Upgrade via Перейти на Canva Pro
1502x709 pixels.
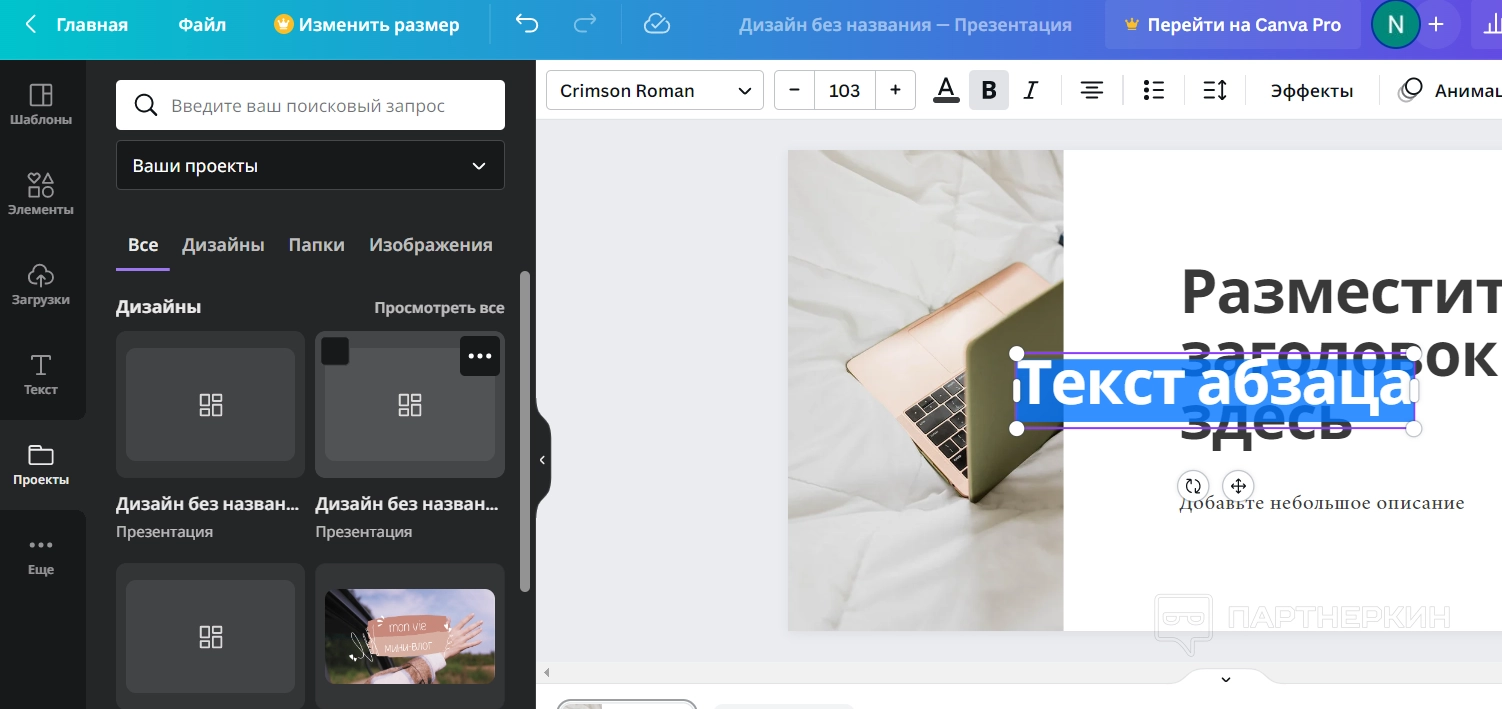(1232, 25)
